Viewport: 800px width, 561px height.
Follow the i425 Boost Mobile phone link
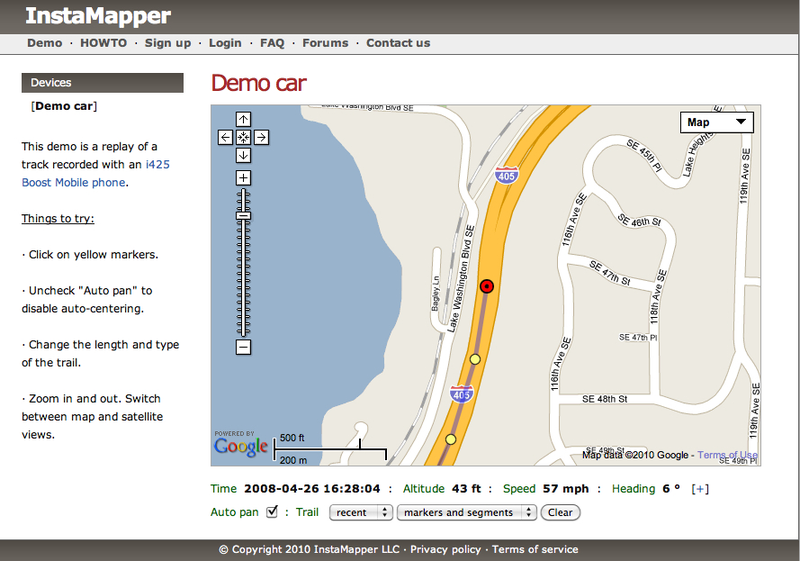(95, 173)
